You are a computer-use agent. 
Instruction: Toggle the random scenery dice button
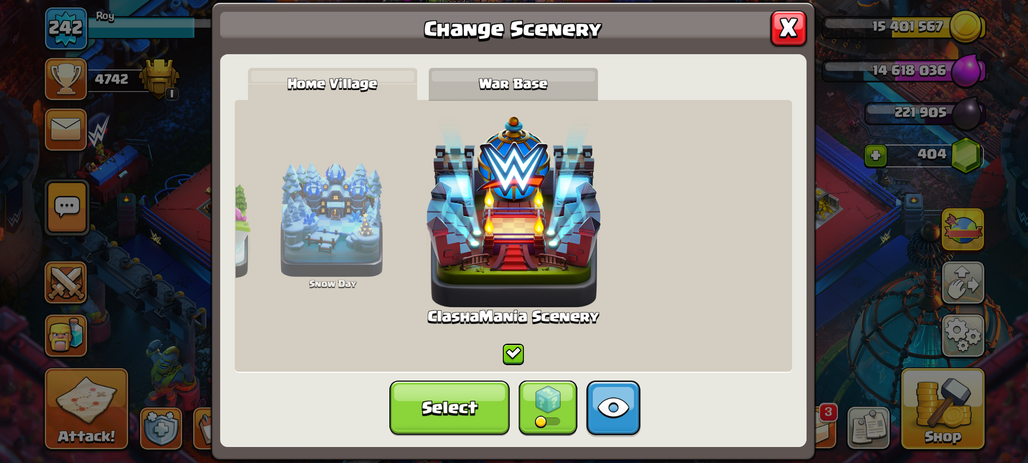(x=548, y=407)
